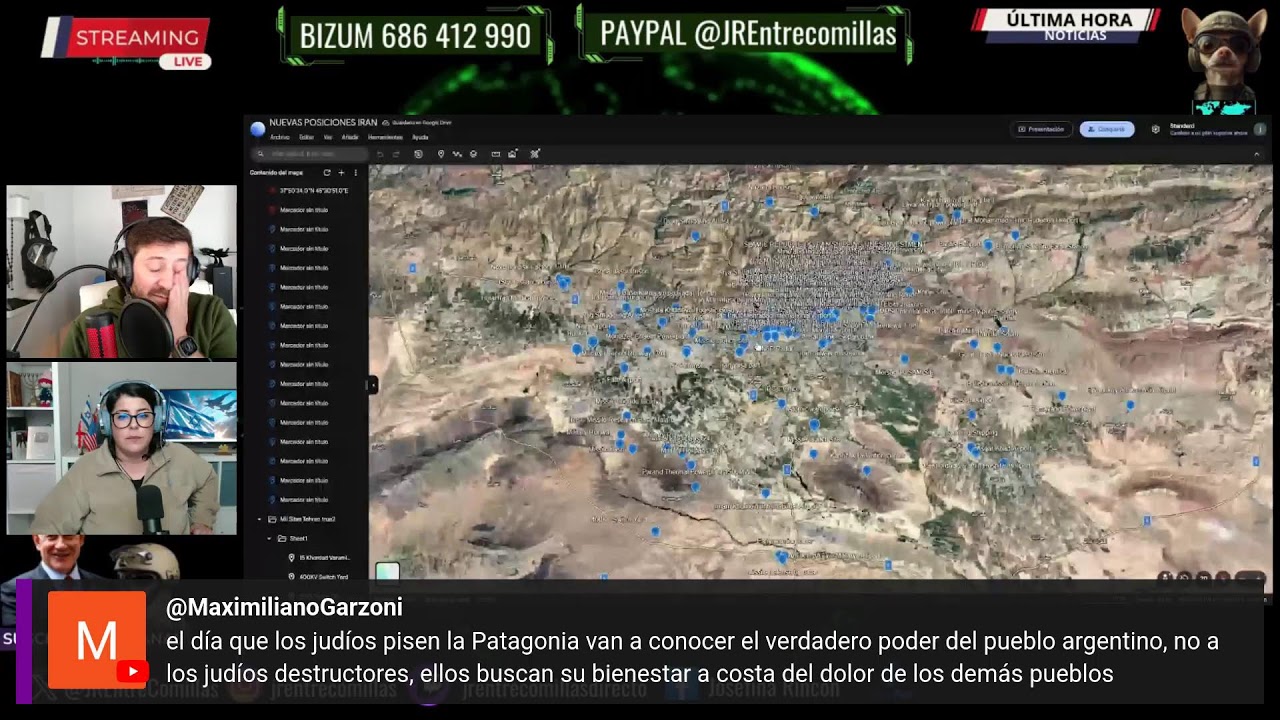The height and width of the screenshot is (720, 1280).
Task: Click the undo arrow in Earth toolbar
Action: 380,154
